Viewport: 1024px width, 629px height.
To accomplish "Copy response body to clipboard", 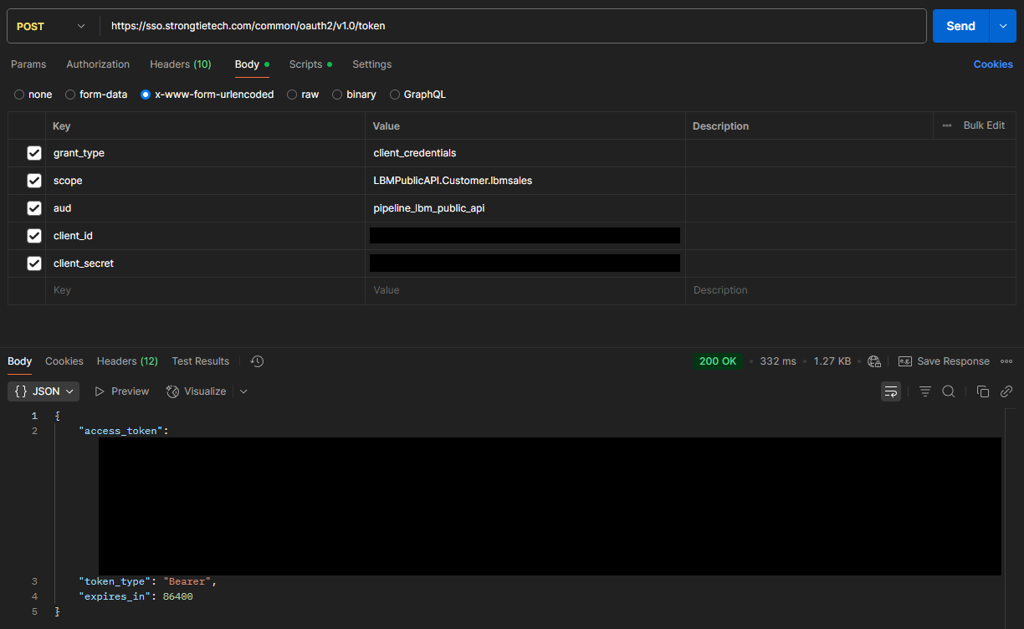I will (x=982, y=391).
